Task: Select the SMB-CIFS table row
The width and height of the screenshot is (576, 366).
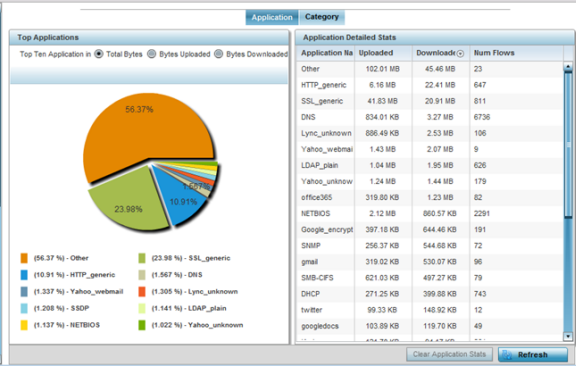Action: pos(430,278)
